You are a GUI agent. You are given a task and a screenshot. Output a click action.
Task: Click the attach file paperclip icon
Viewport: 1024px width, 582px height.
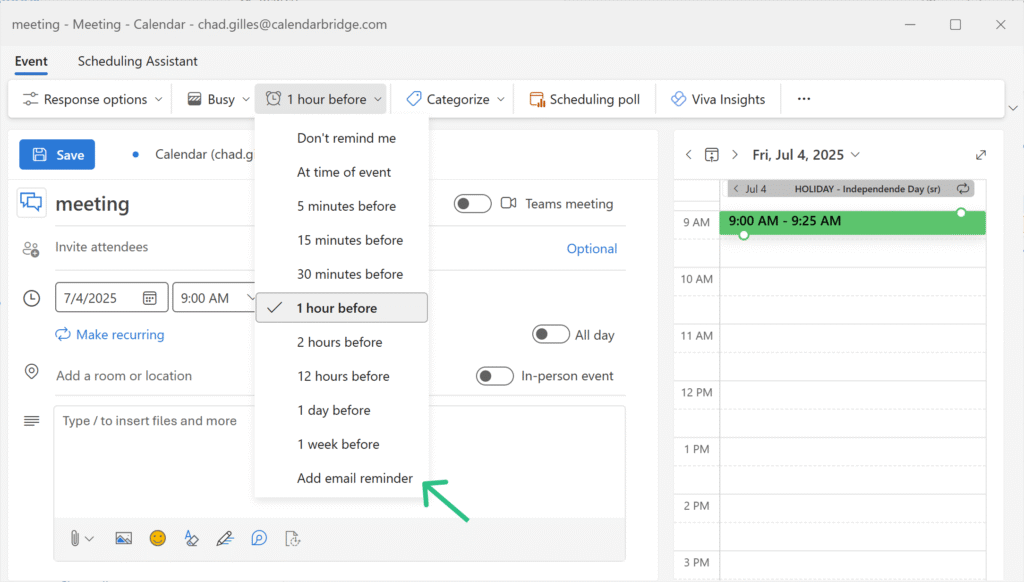coord(75,538)
